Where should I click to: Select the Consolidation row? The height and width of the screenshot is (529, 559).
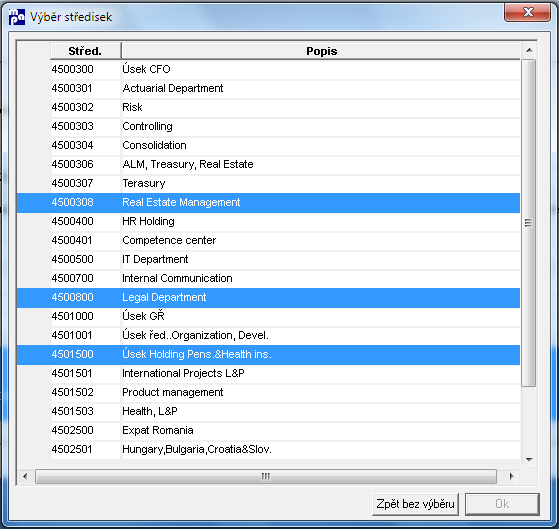point(268,145)
